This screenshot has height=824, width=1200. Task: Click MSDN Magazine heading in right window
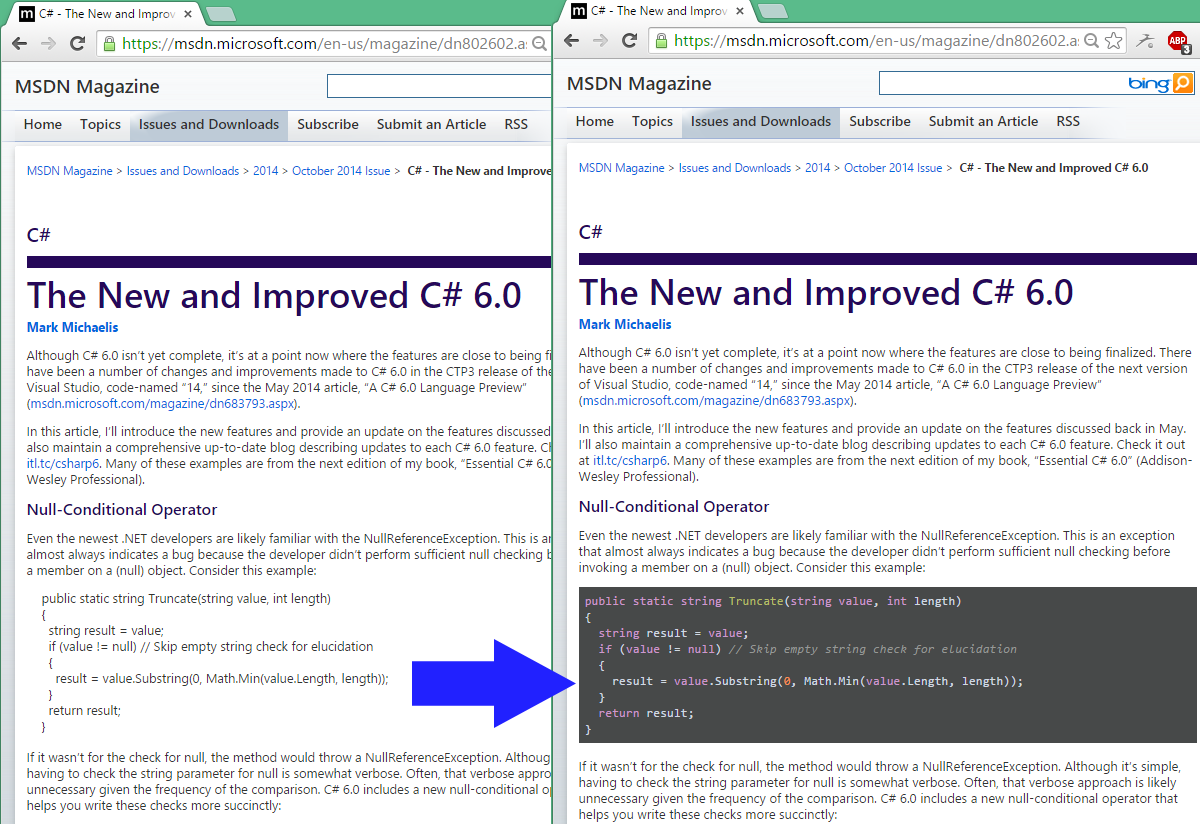639,84
